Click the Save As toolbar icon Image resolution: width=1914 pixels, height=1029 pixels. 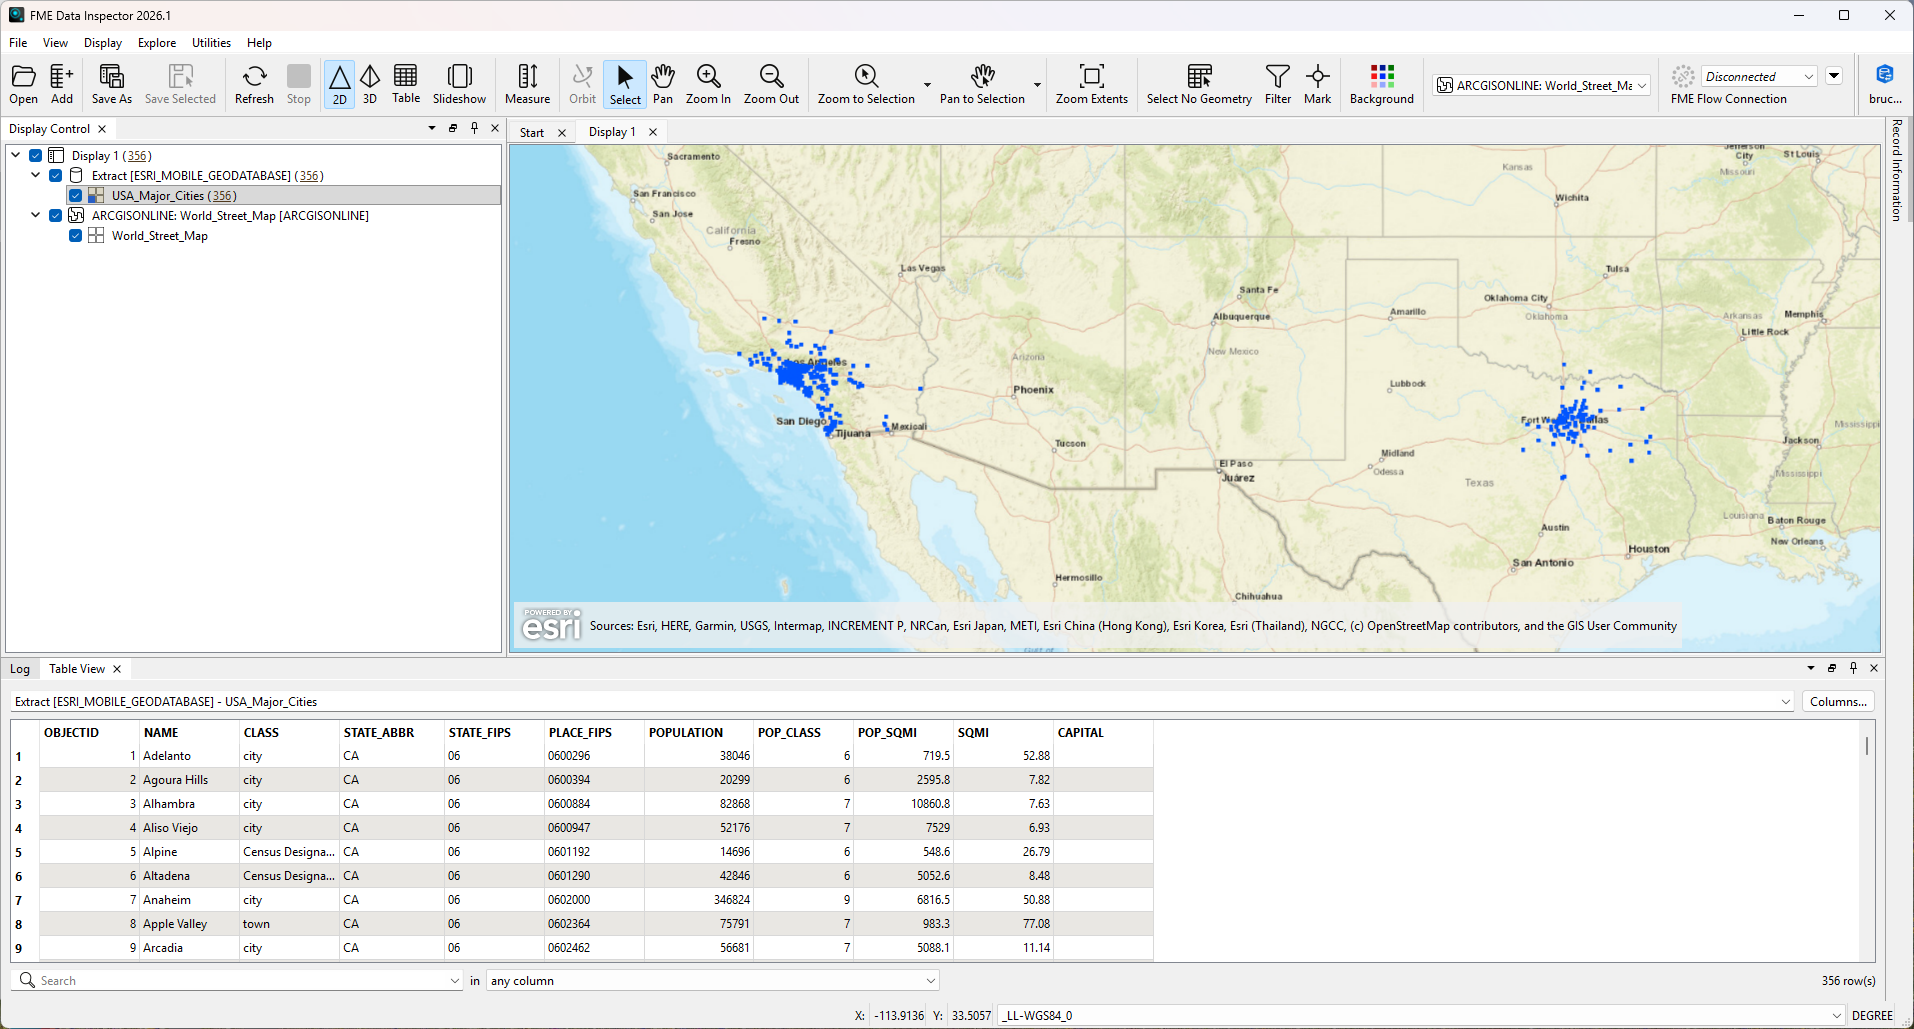pos(112,84)
